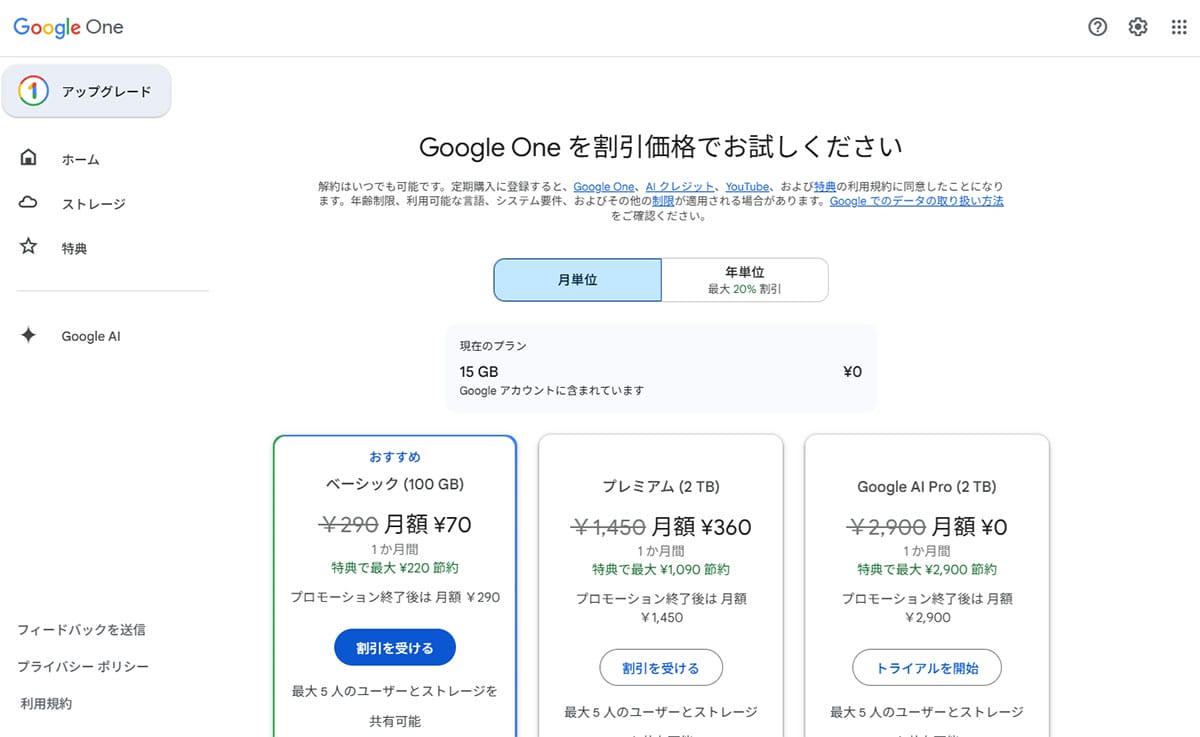Open the settings gear icon
Image resolution: width=1200 pixels, height=737 pixels.
coord(1138,27)
